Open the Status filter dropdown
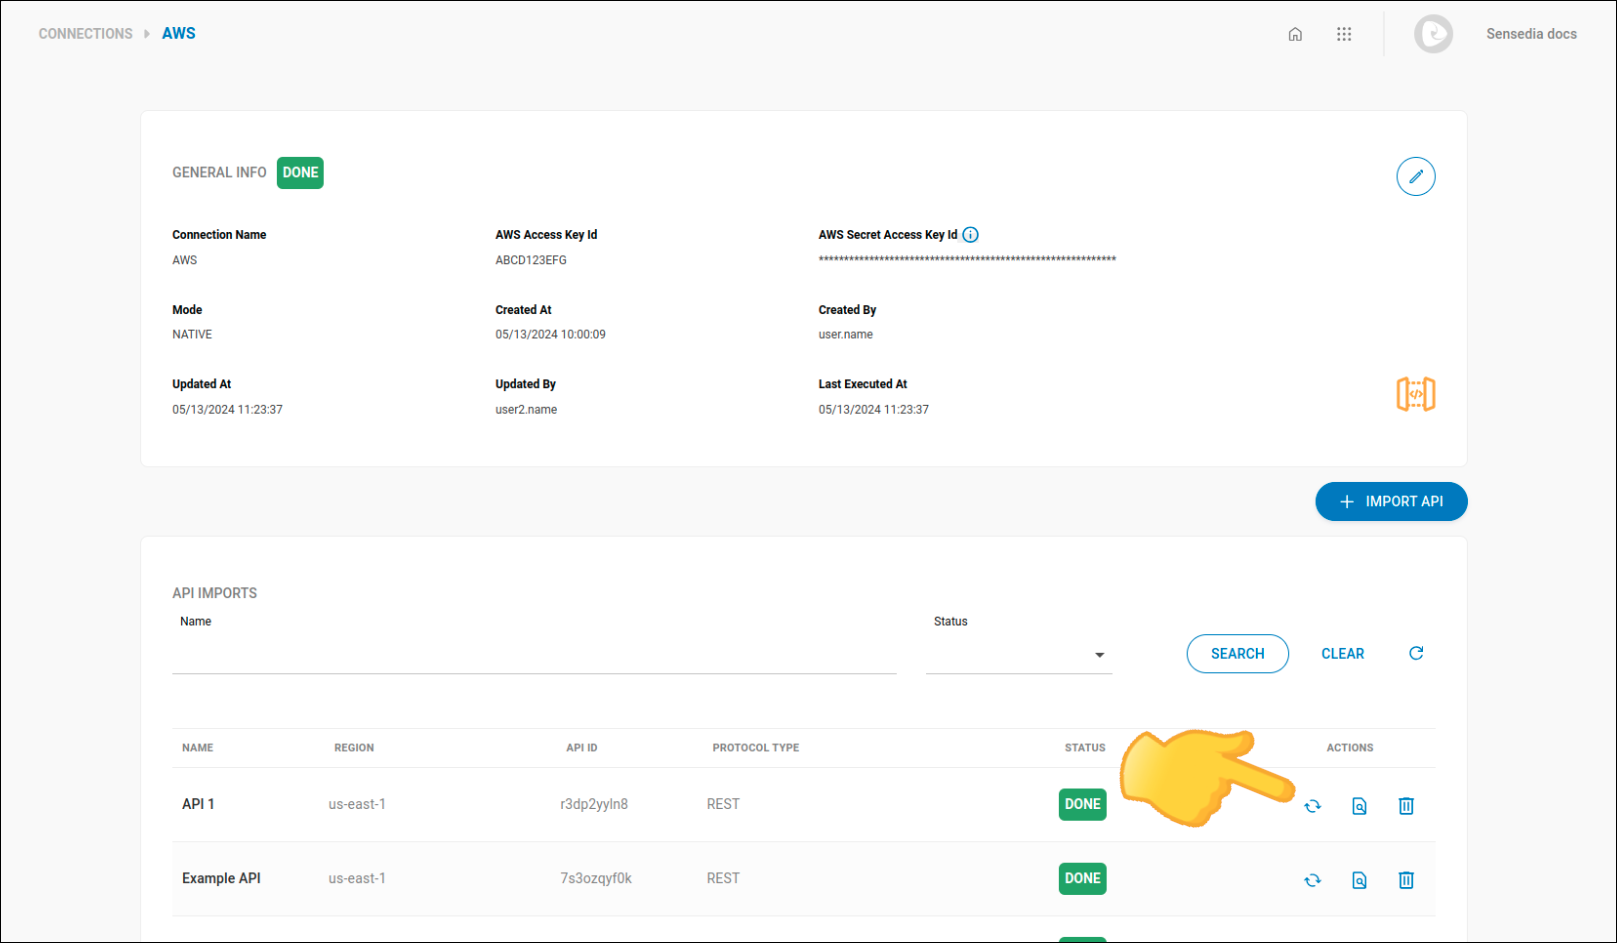 click(x=1098, y=654)
